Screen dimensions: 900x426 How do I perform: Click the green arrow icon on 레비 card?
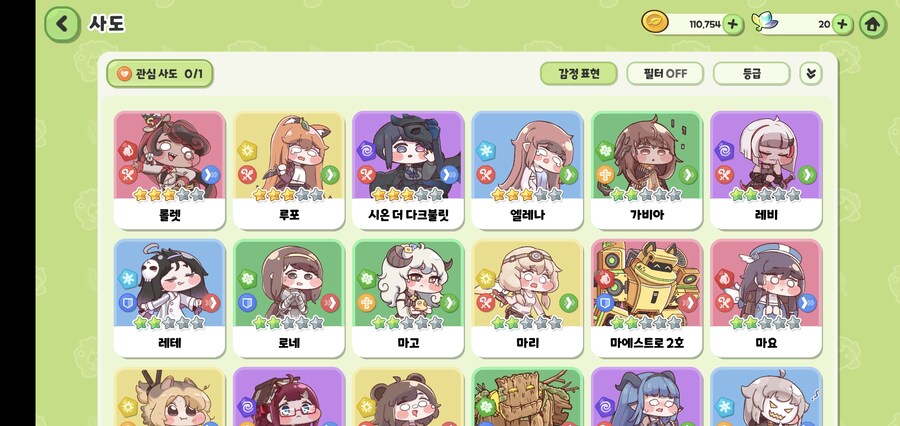(x=807, y=174)
